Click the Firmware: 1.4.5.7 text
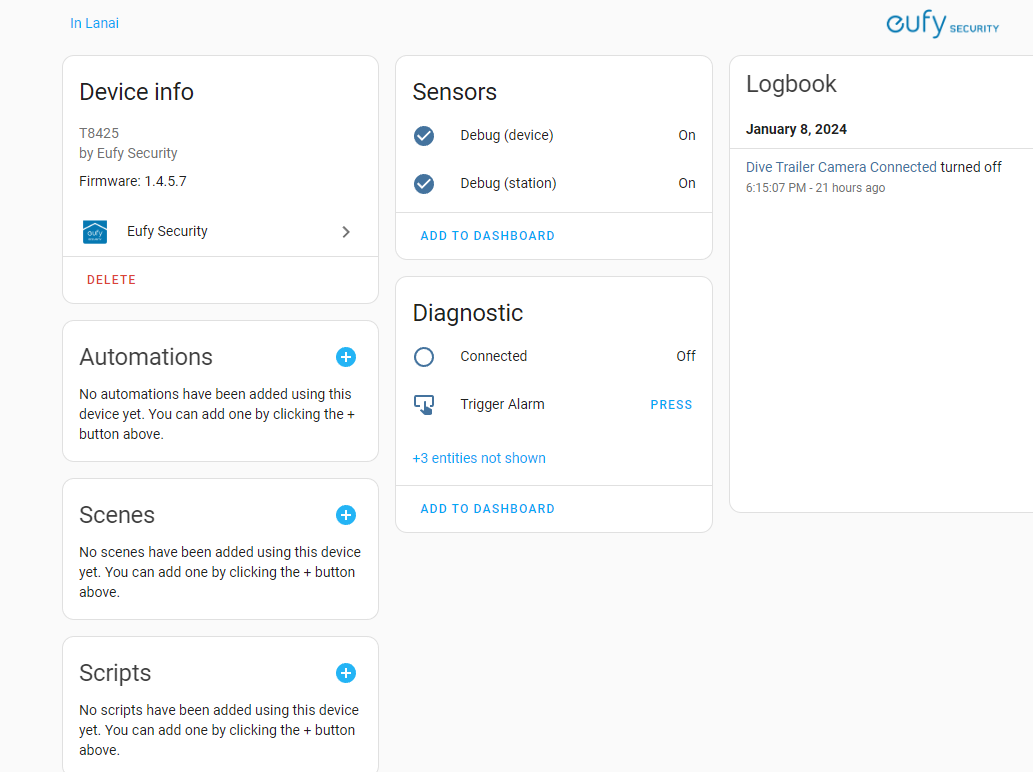1033x772 pixels. coord(132,181)
